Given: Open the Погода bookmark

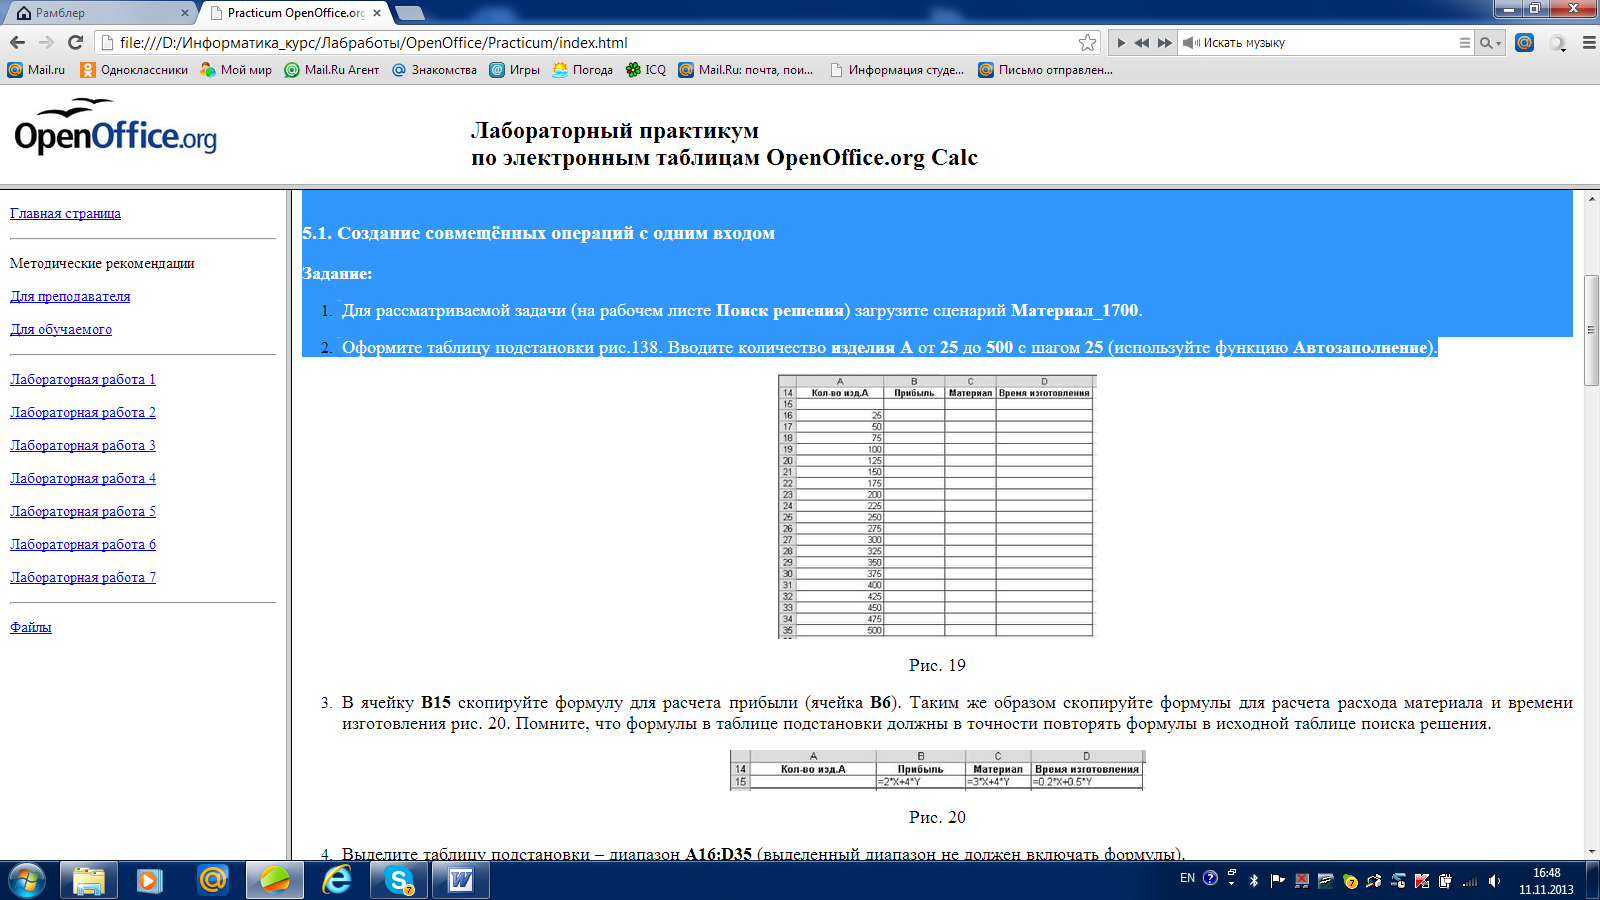Looking at the screenshot, I should coord(583,70).
